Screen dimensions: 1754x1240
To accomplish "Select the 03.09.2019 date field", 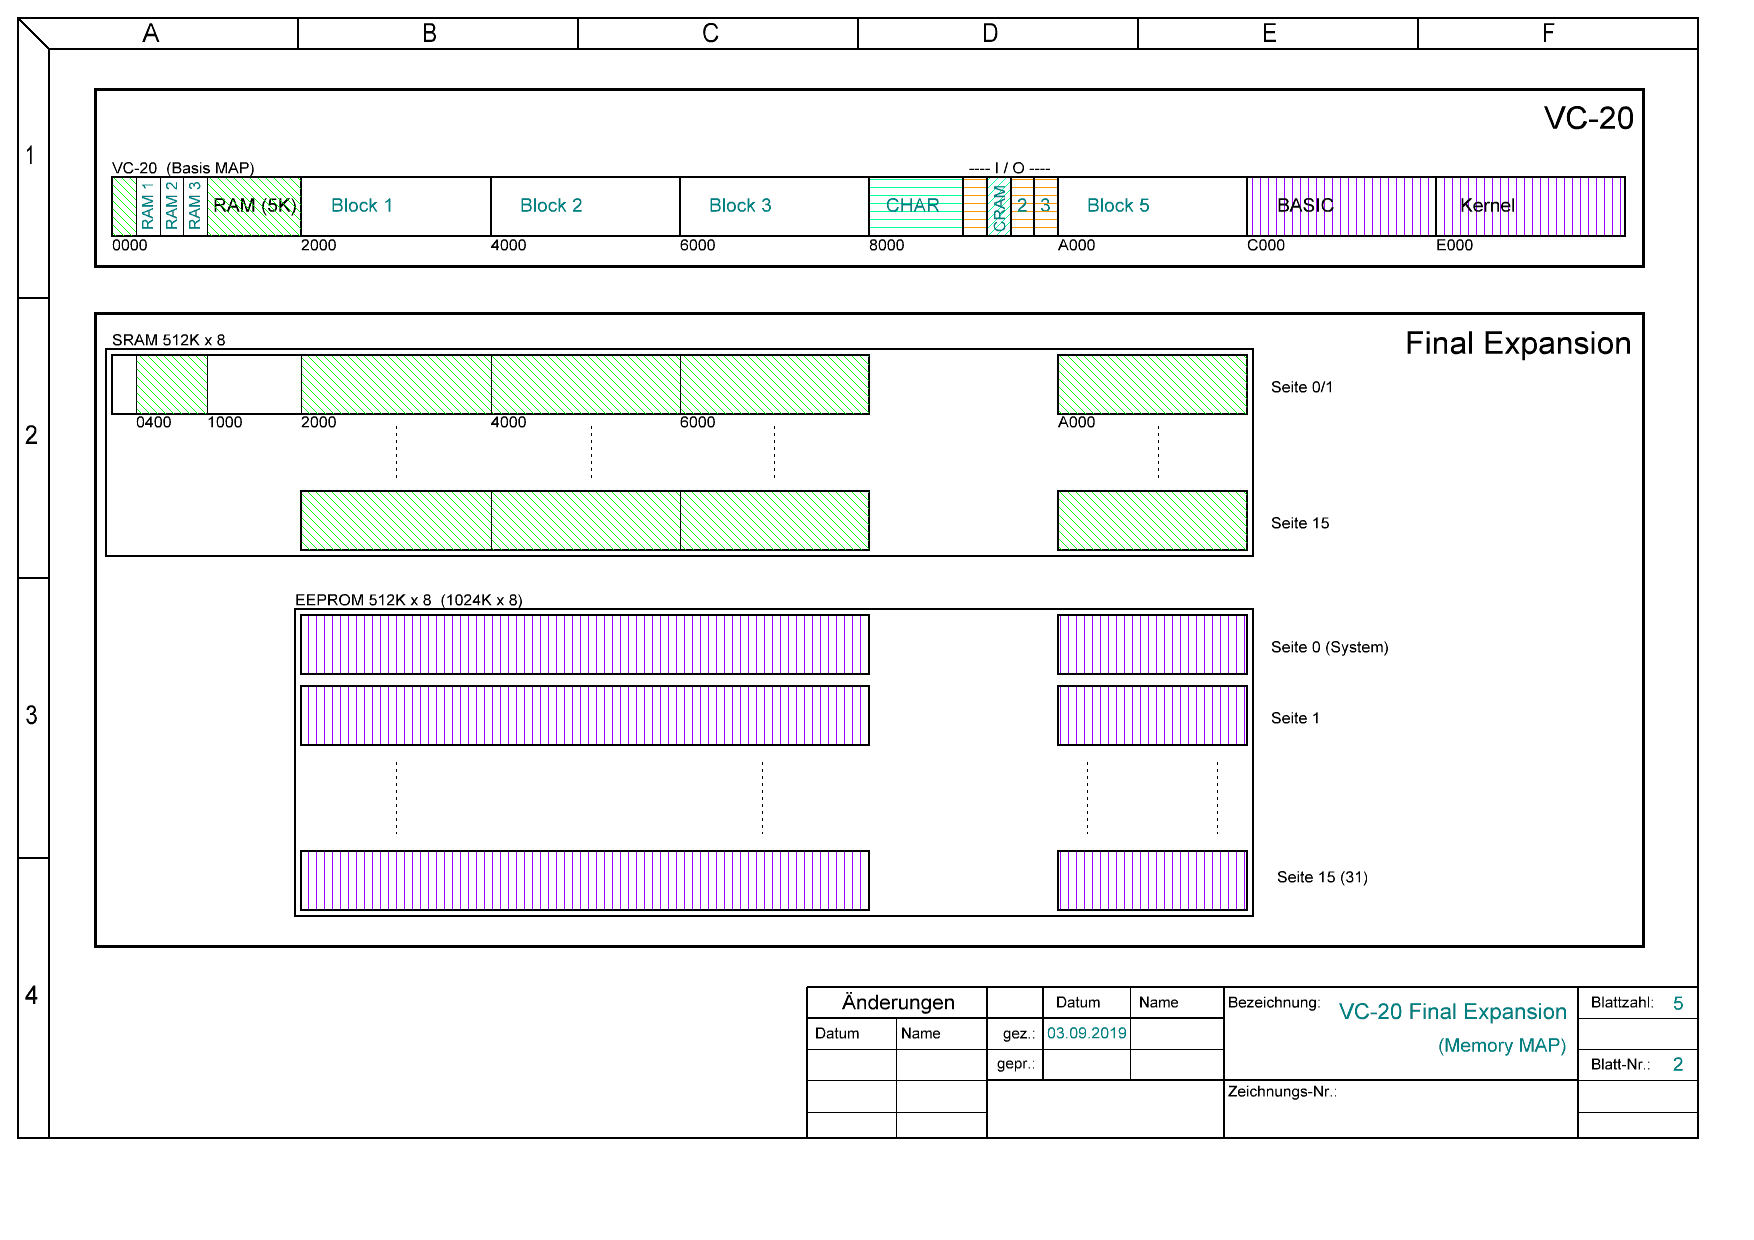I will [1086, 1033].
